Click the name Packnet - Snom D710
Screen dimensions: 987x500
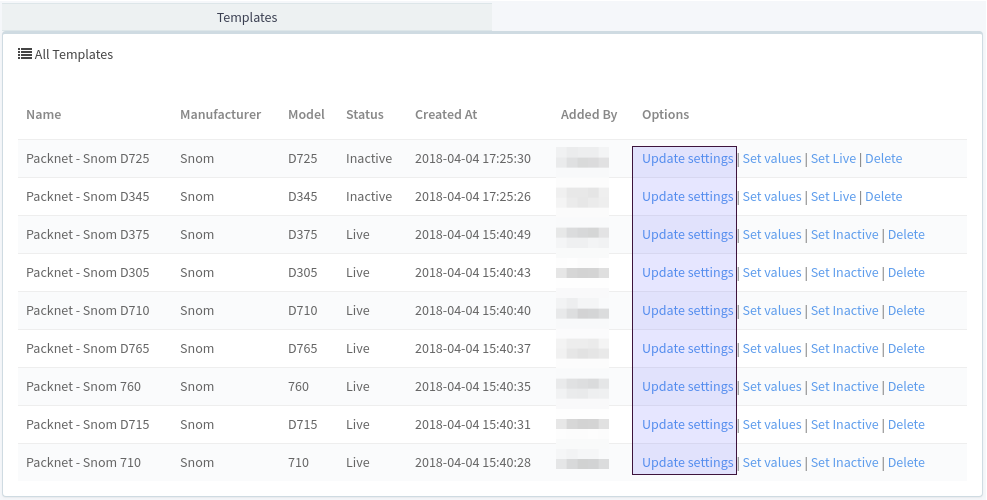click(x=87, y=310)
